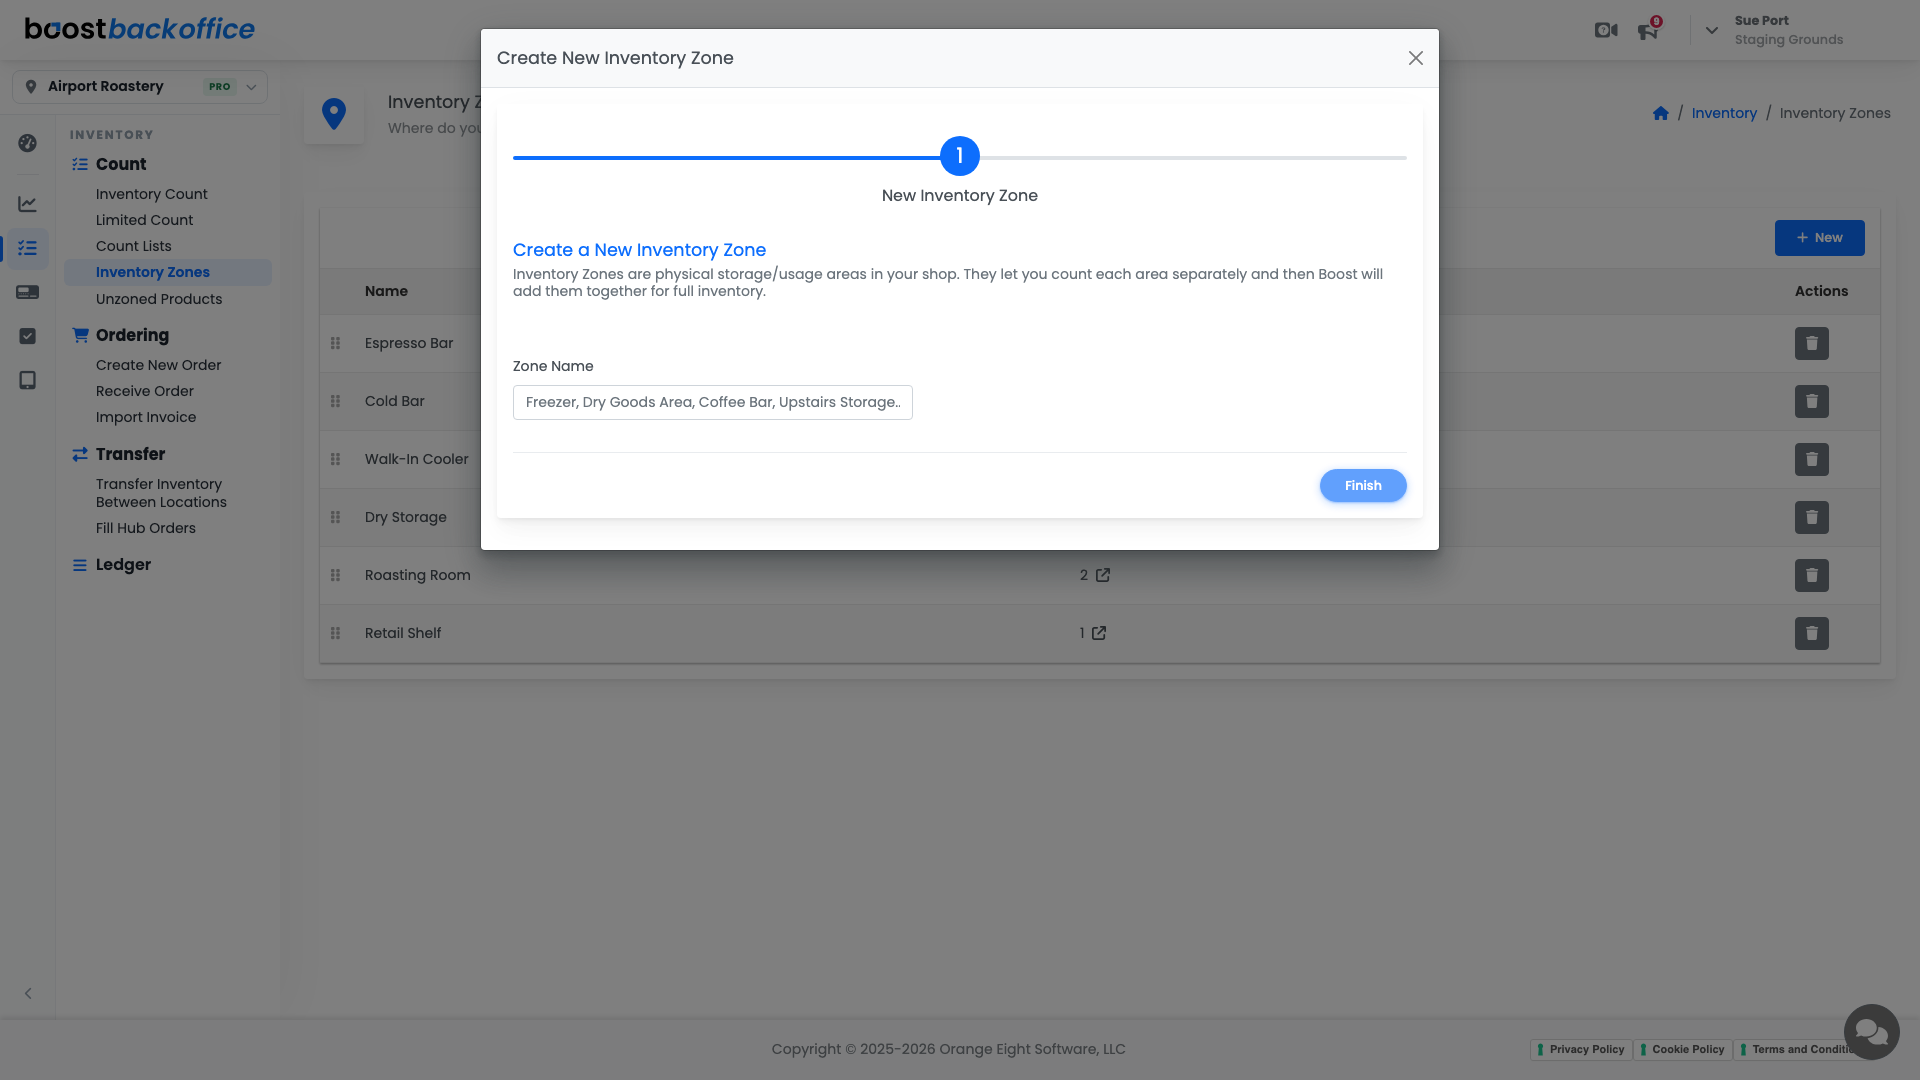
Task: Click the Name column header
Action: (386, 291)
